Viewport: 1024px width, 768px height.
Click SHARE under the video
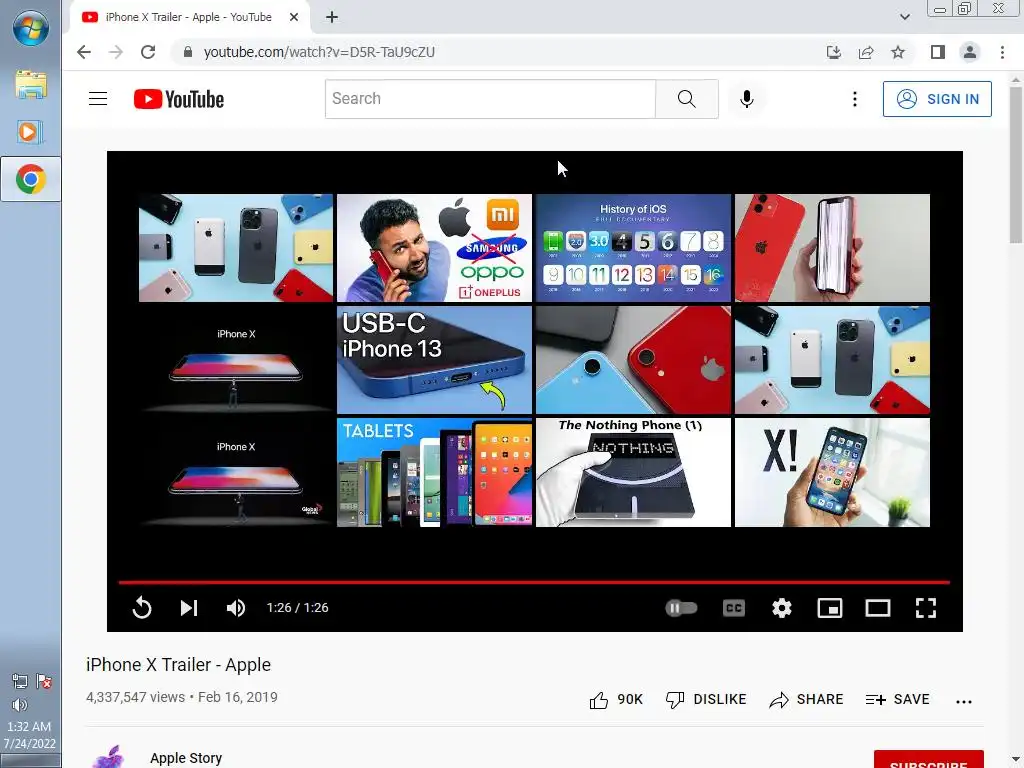tap(806, 699)
